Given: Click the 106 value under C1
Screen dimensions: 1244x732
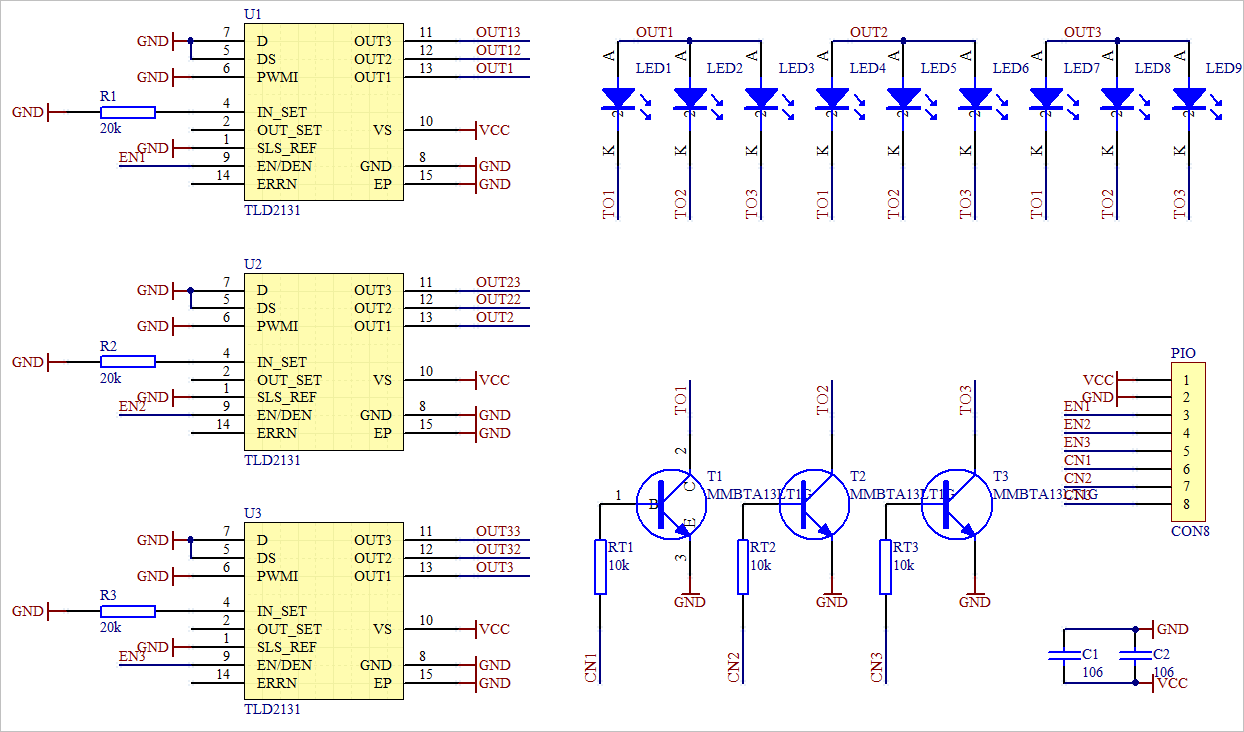Looking at the screenshot, I should [1093, 673].
